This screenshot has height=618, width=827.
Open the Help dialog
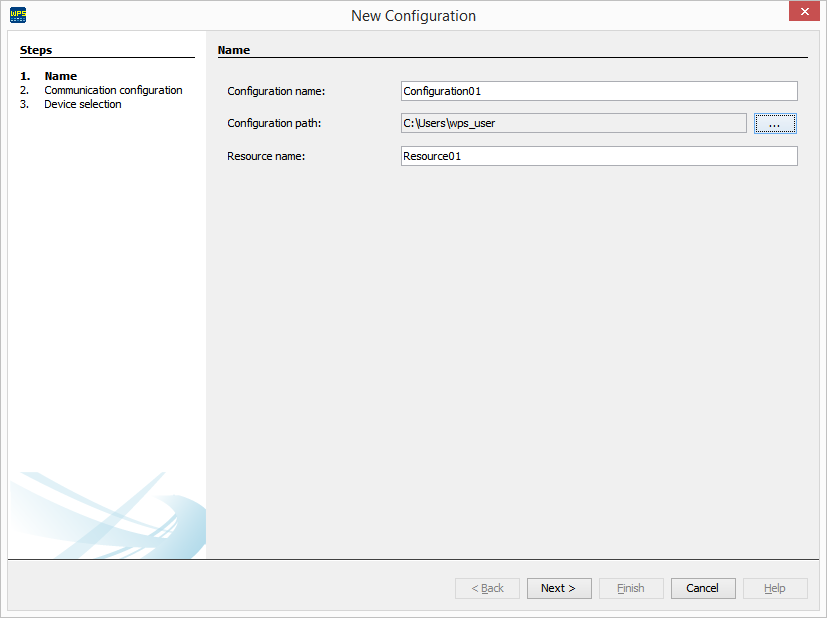point(775,588)
